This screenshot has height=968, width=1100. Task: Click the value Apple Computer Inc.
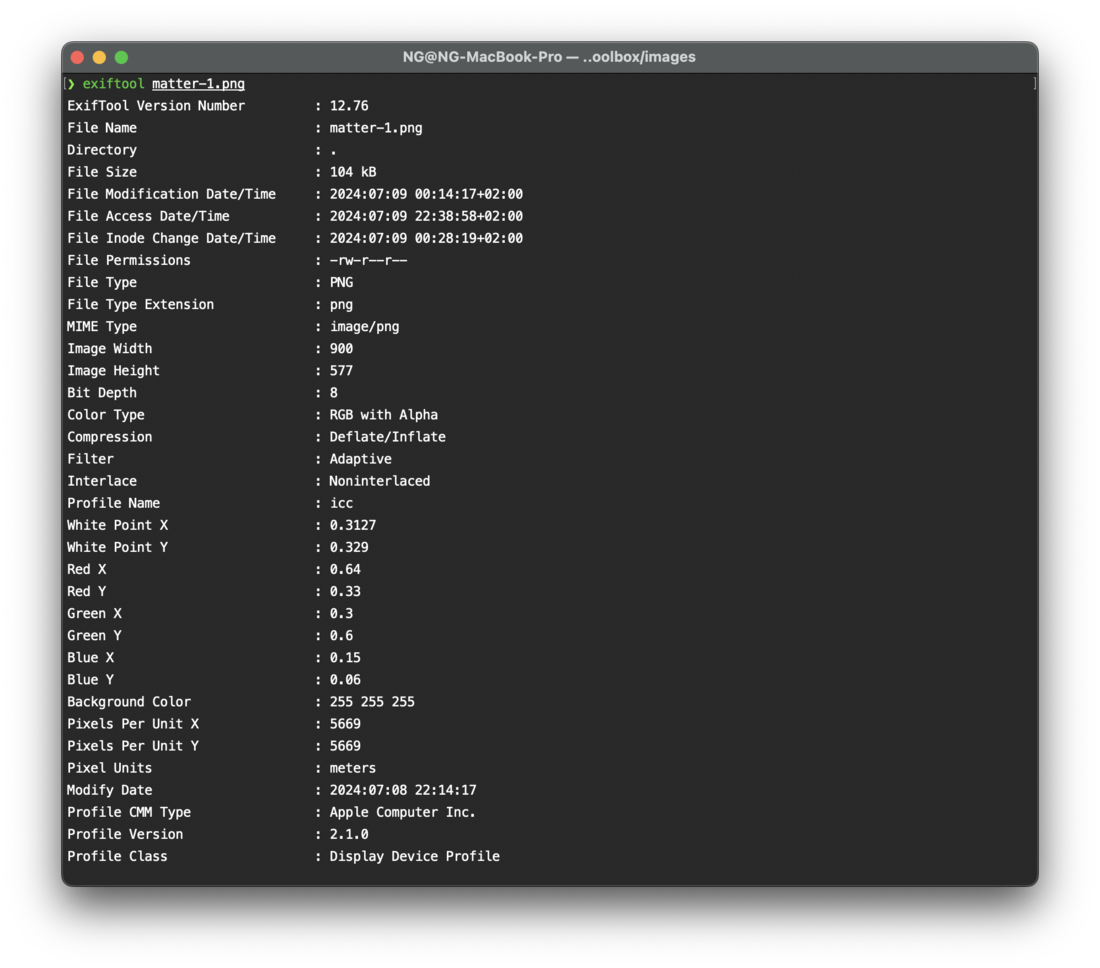(403, 812)
